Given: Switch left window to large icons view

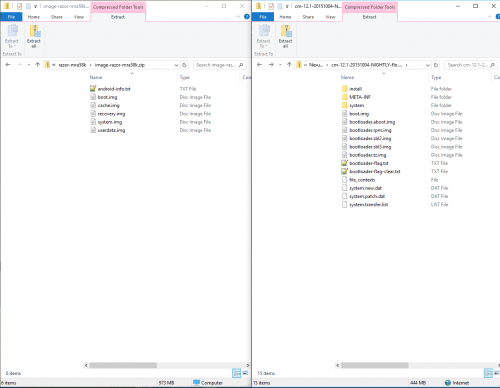Looking at the screenshot, I should pos(245,373).
